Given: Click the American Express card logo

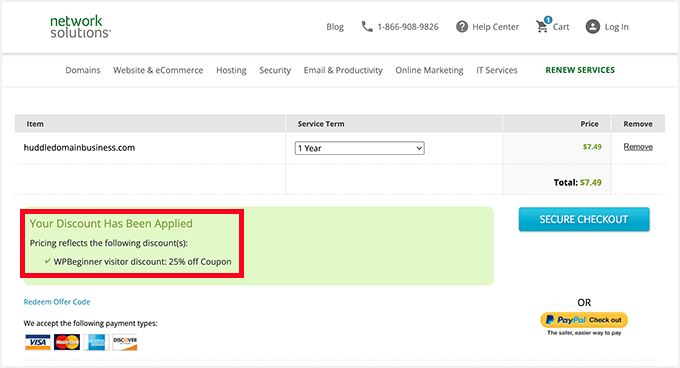Looking at the screenshot, I should 96,342.
